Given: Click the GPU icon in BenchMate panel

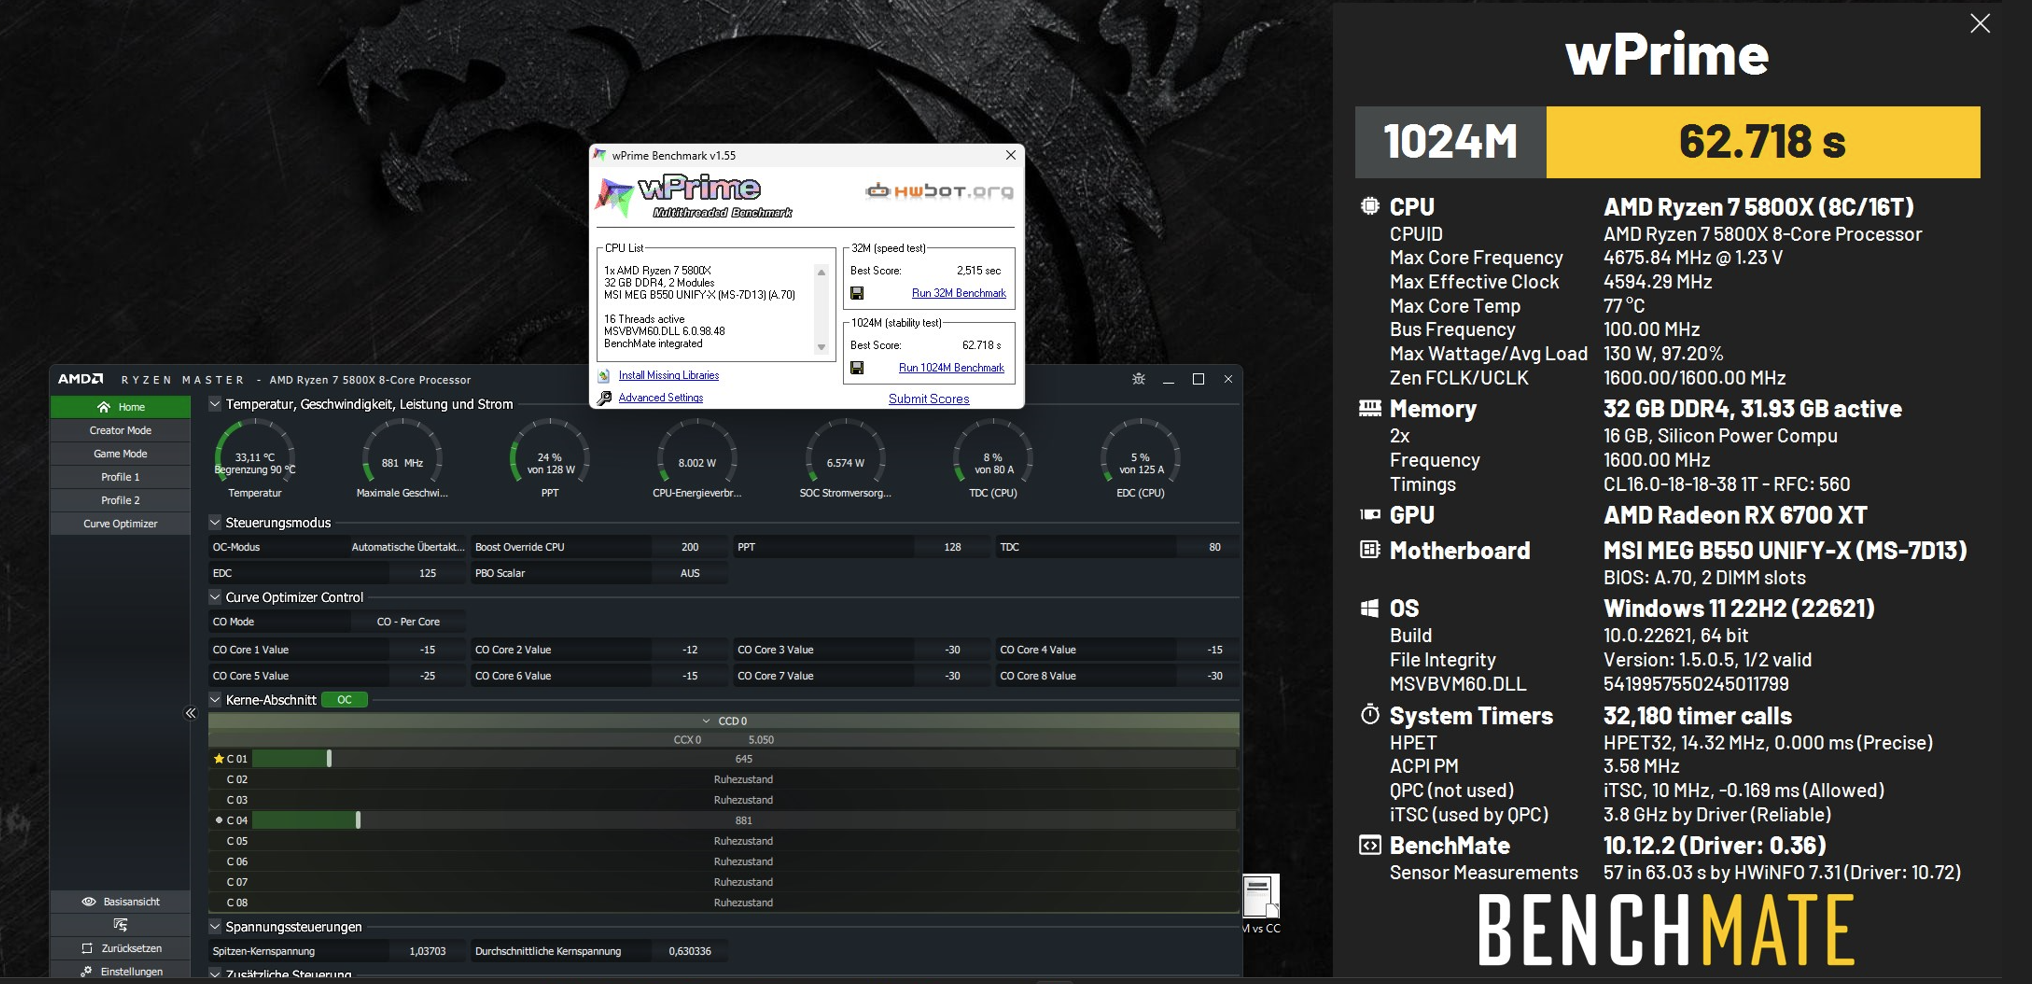Looking at the screenshot, I should tap(1370, 514).
